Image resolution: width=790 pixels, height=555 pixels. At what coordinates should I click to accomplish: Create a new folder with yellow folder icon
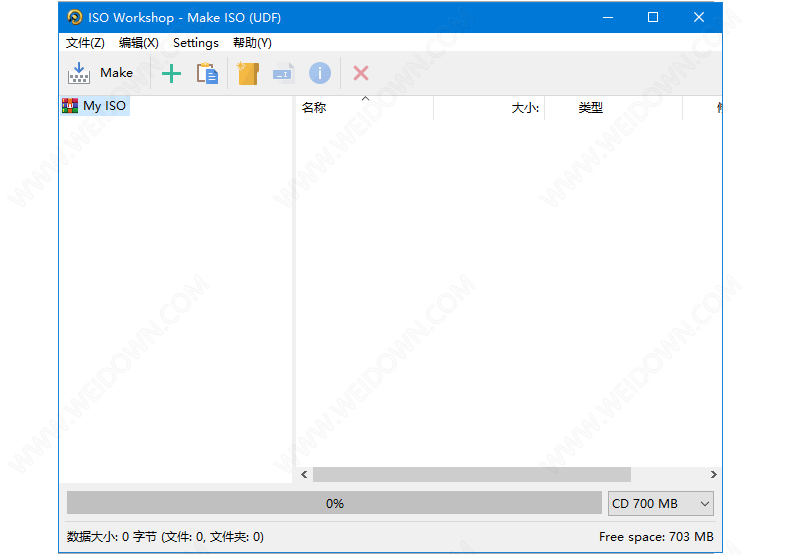pos(248,74)
